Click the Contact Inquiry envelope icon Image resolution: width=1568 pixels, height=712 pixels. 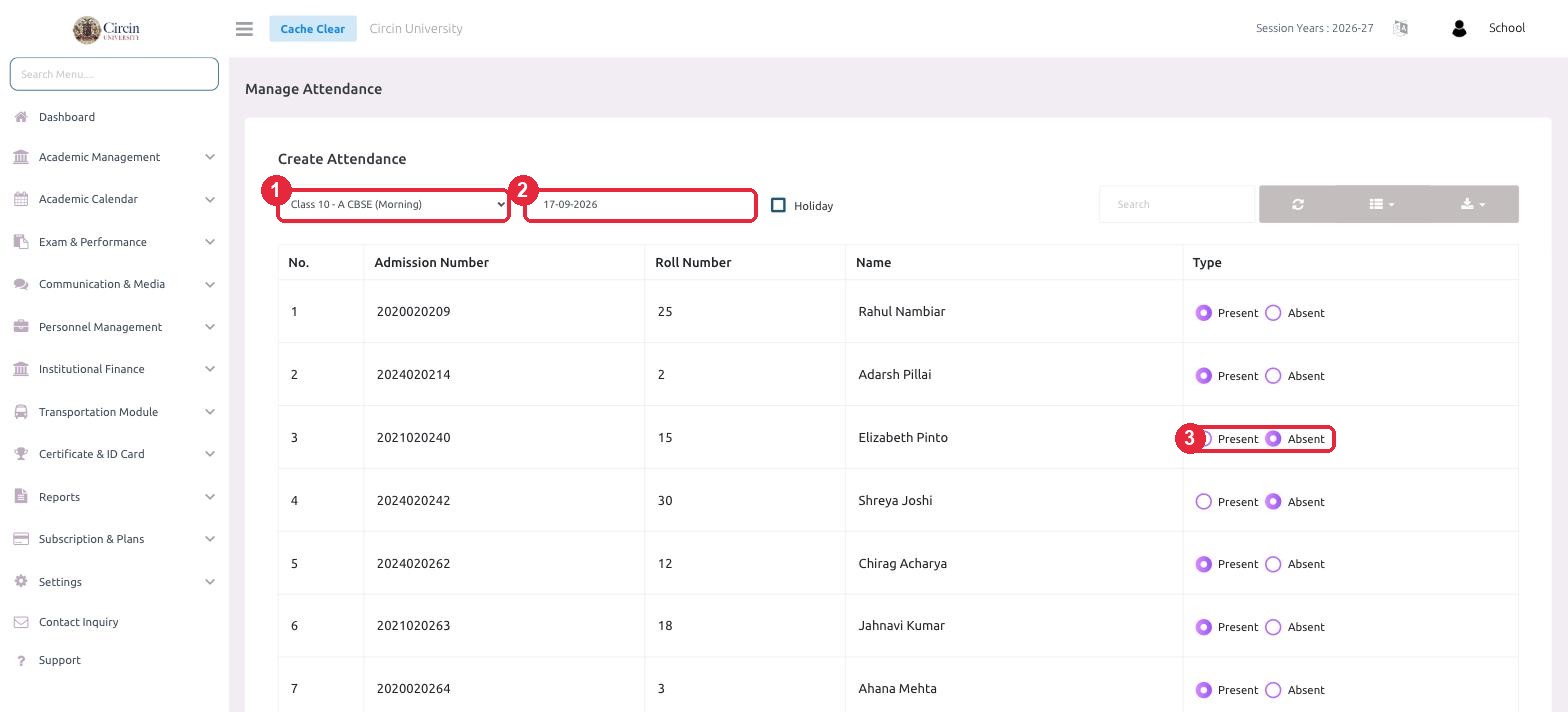click(21, 622)
